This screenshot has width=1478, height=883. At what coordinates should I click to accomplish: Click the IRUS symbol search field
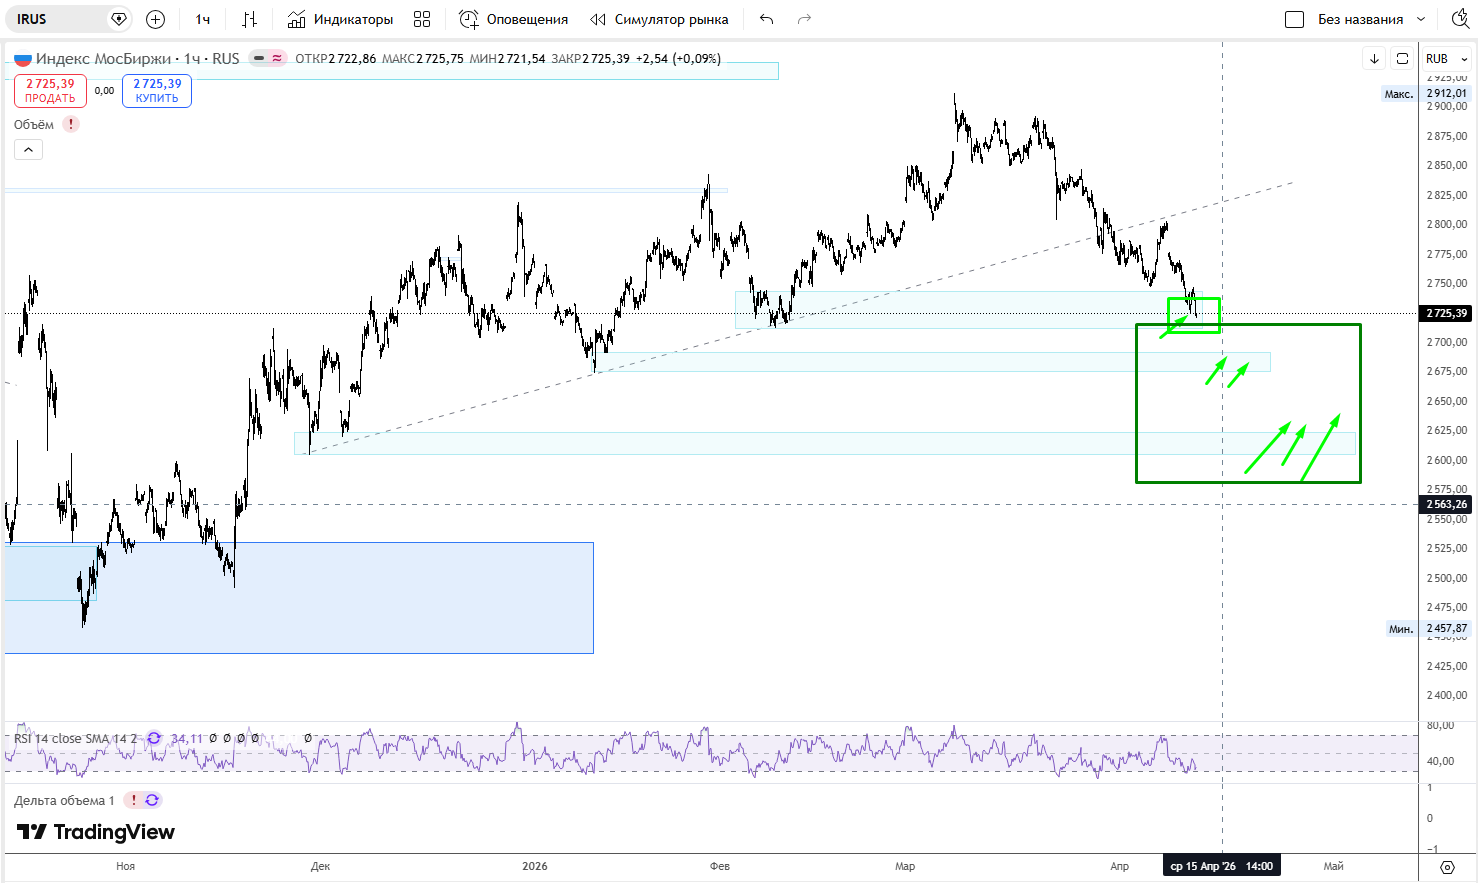[x=60, y=19]
